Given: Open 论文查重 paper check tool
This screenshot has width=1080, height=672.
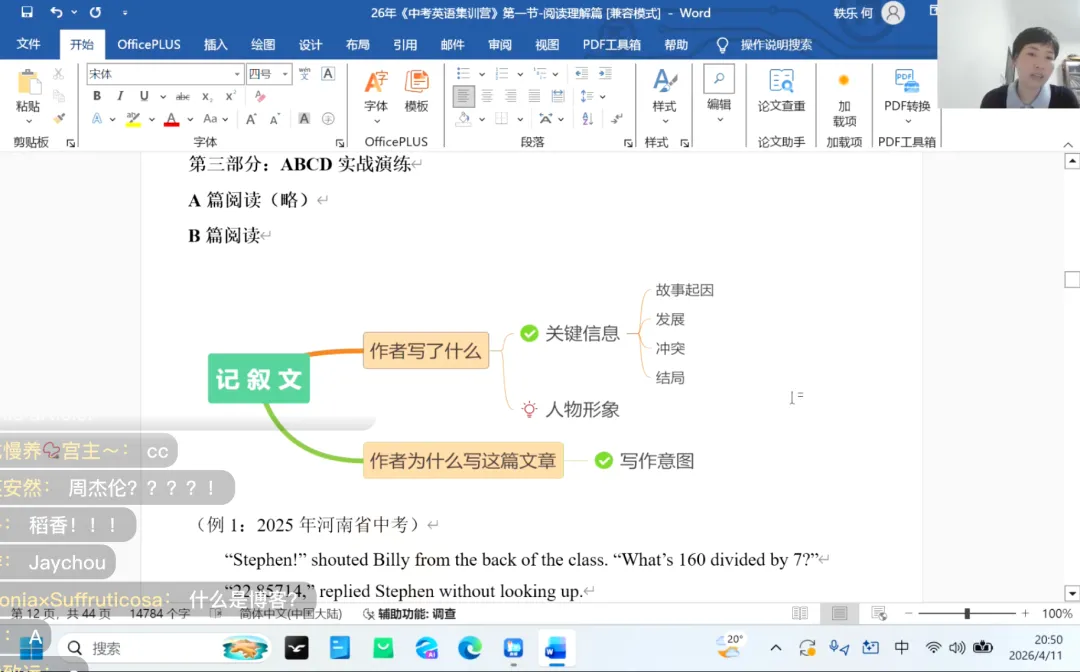Looking at the screenshot, I should pyautogui.click(x=780, y=90).
